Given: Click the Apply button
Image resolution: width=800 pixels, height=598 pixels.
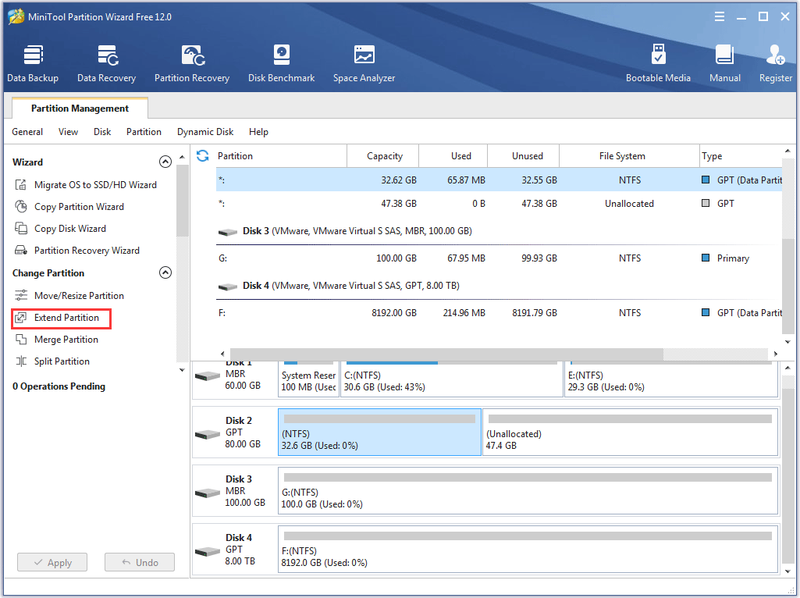Looking at the screenshot, I should (52, 562).
